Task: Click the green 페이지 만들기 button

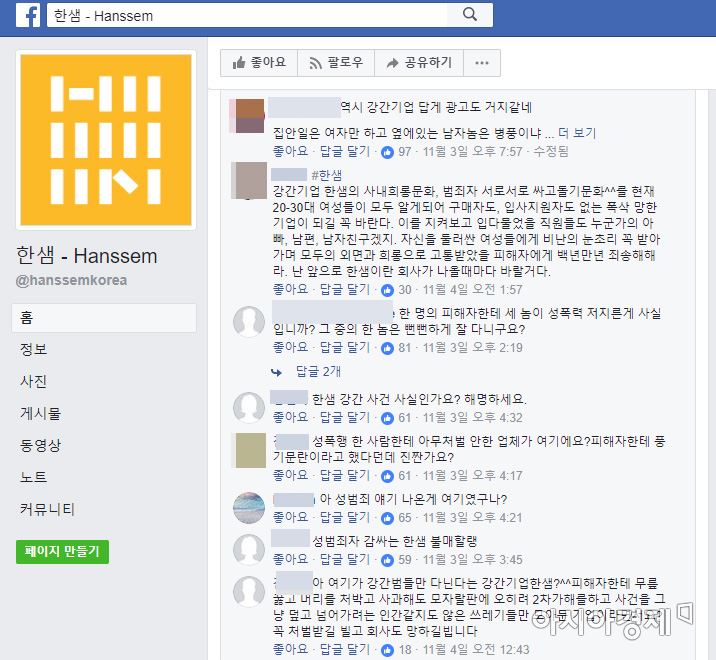Action: [x=63, y=552]
